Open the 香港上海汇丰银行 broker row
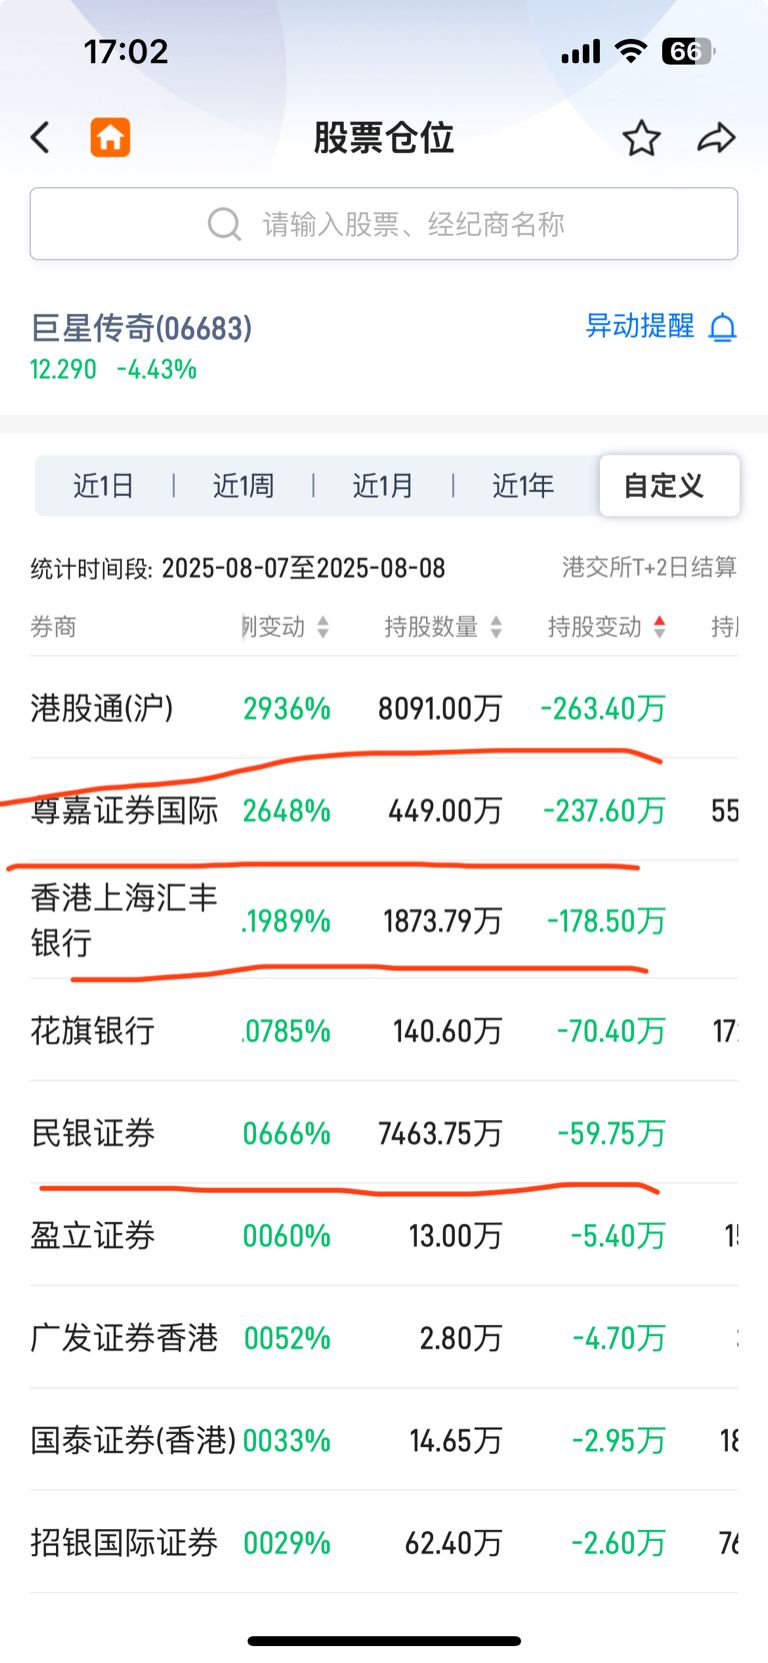 coord(384,920)
